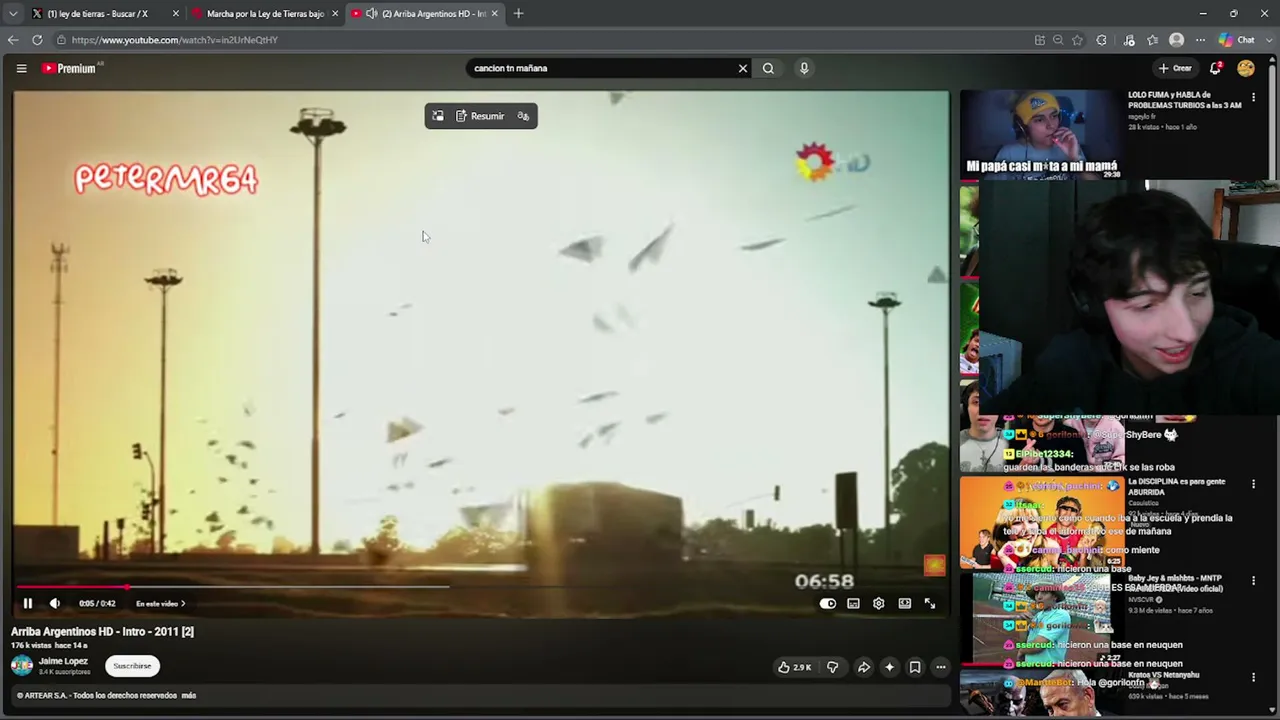Image resolution: width=1280 pixels, height=720 pixels.
Task: Like the video with 2.9 K
Action: coord(795,667)
